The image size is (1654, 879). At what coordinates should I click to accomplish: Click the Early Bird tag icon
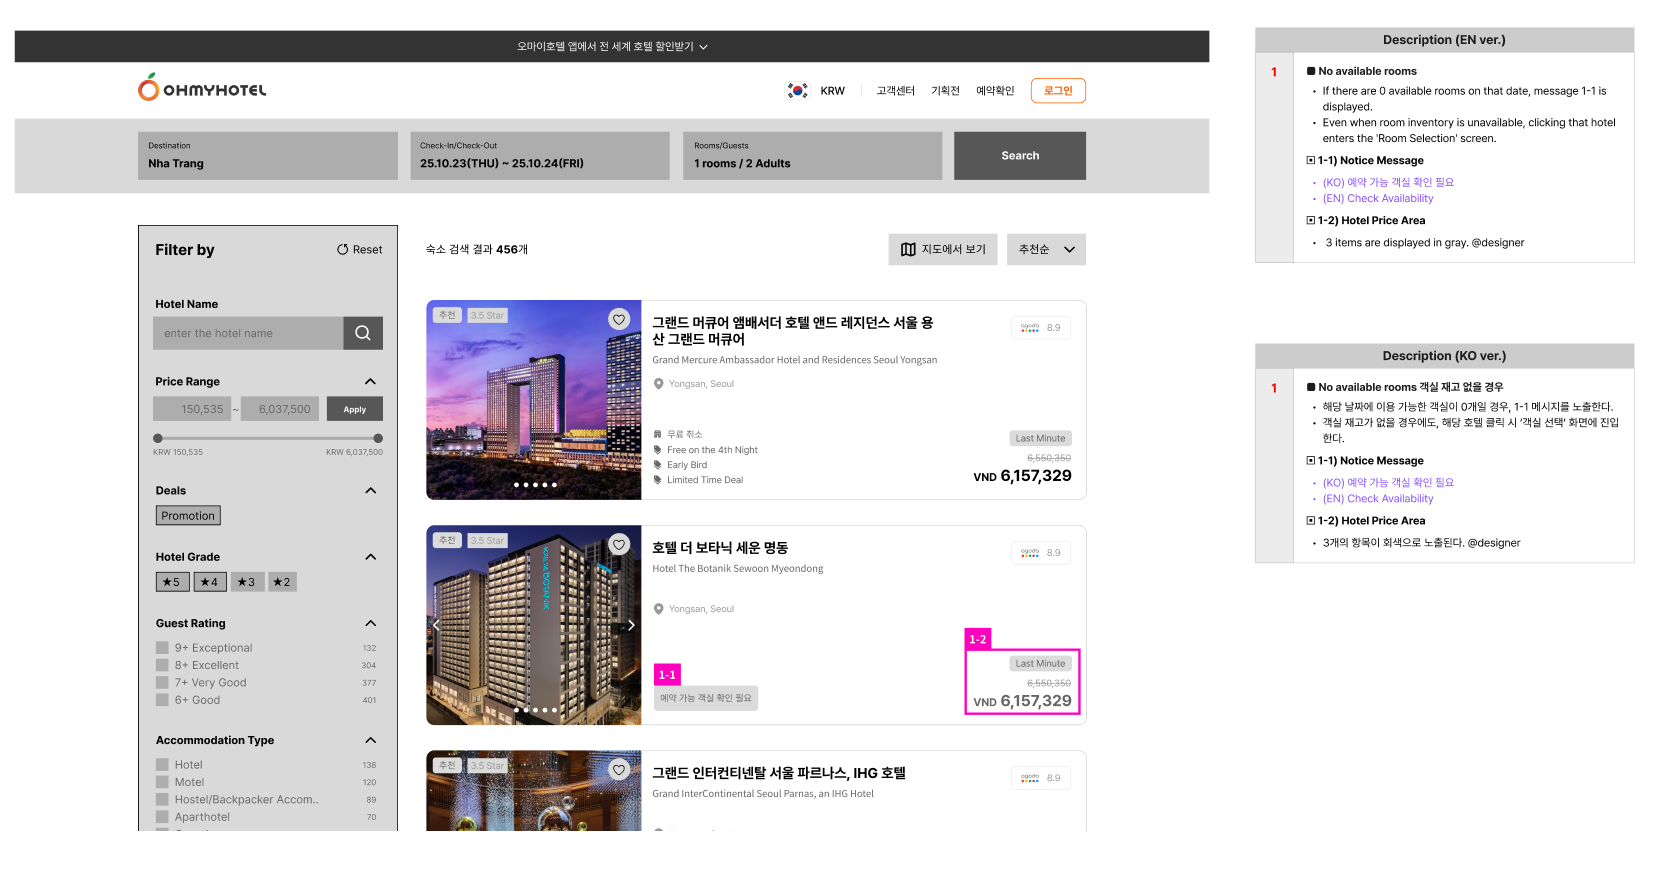point(658,465)
